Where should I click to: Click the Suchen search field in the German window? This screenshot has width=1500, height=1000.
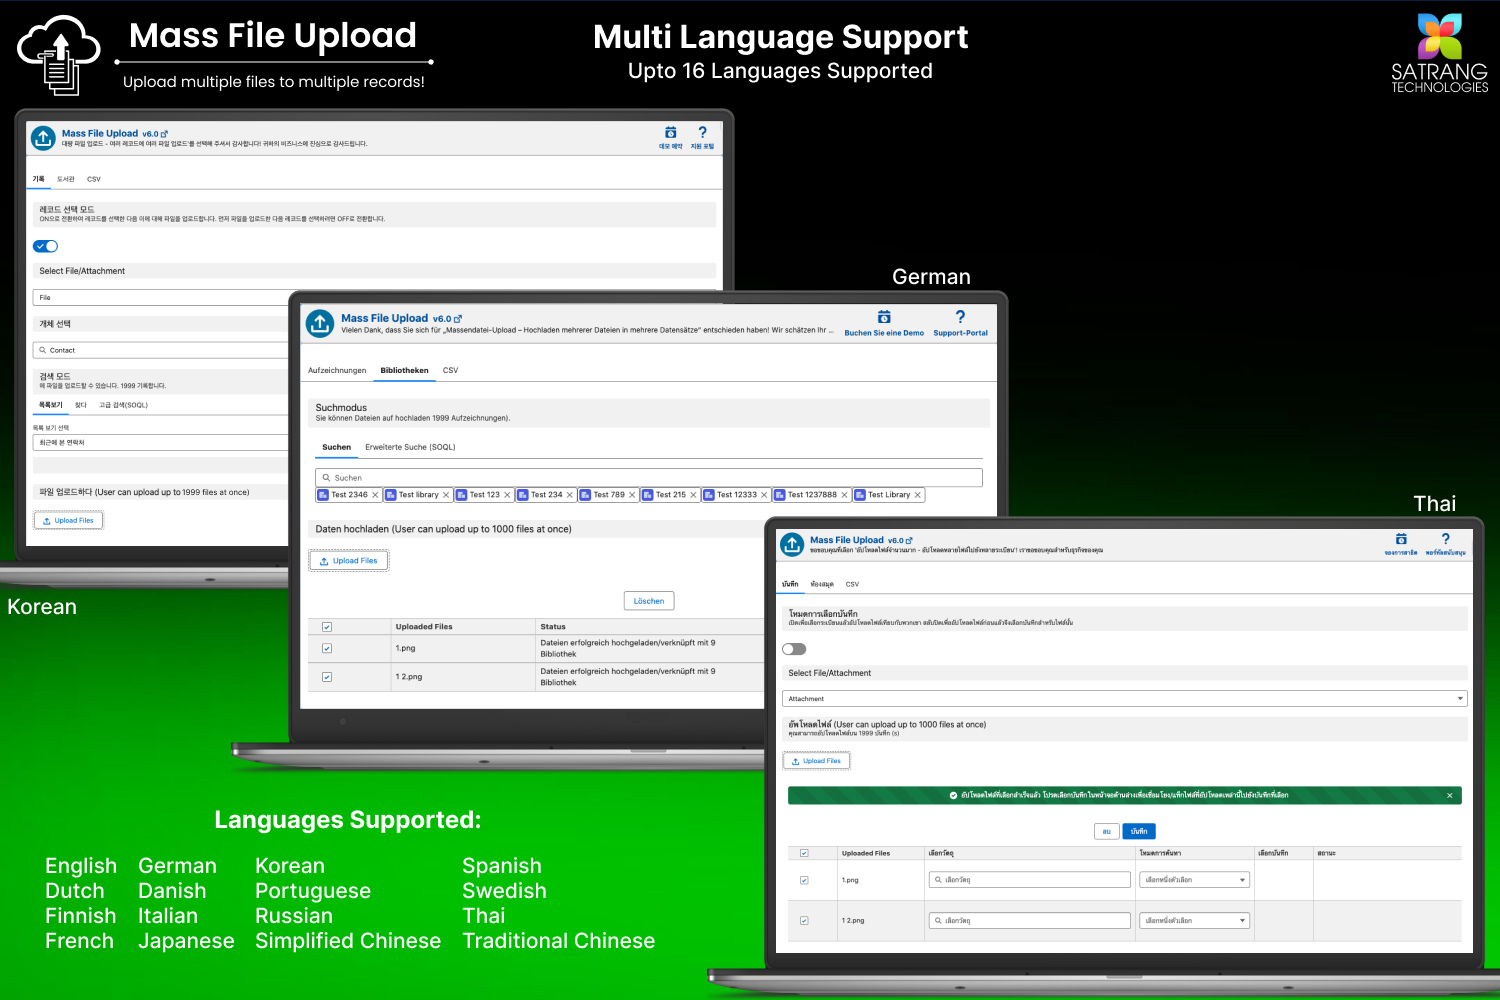coord(648,478)
